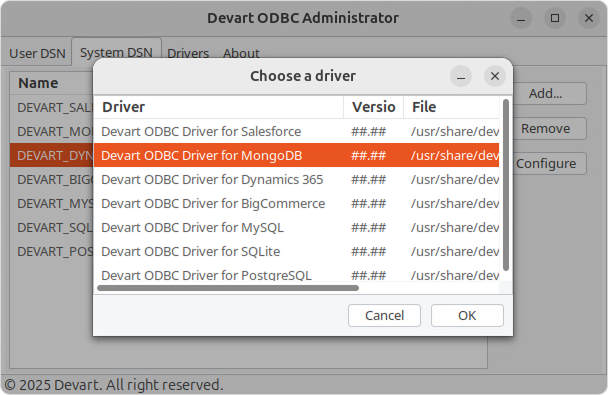Click the vertical scrollbar in driver list
The height and width of the screenshot is (395, 608).
pyautogui.click(x=506, y=185)
